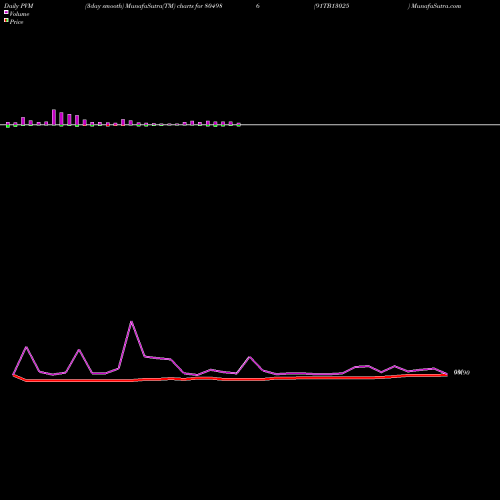Click the Price legend color marker
Viewport: 500px width, 500px height.
click(6, 20)
